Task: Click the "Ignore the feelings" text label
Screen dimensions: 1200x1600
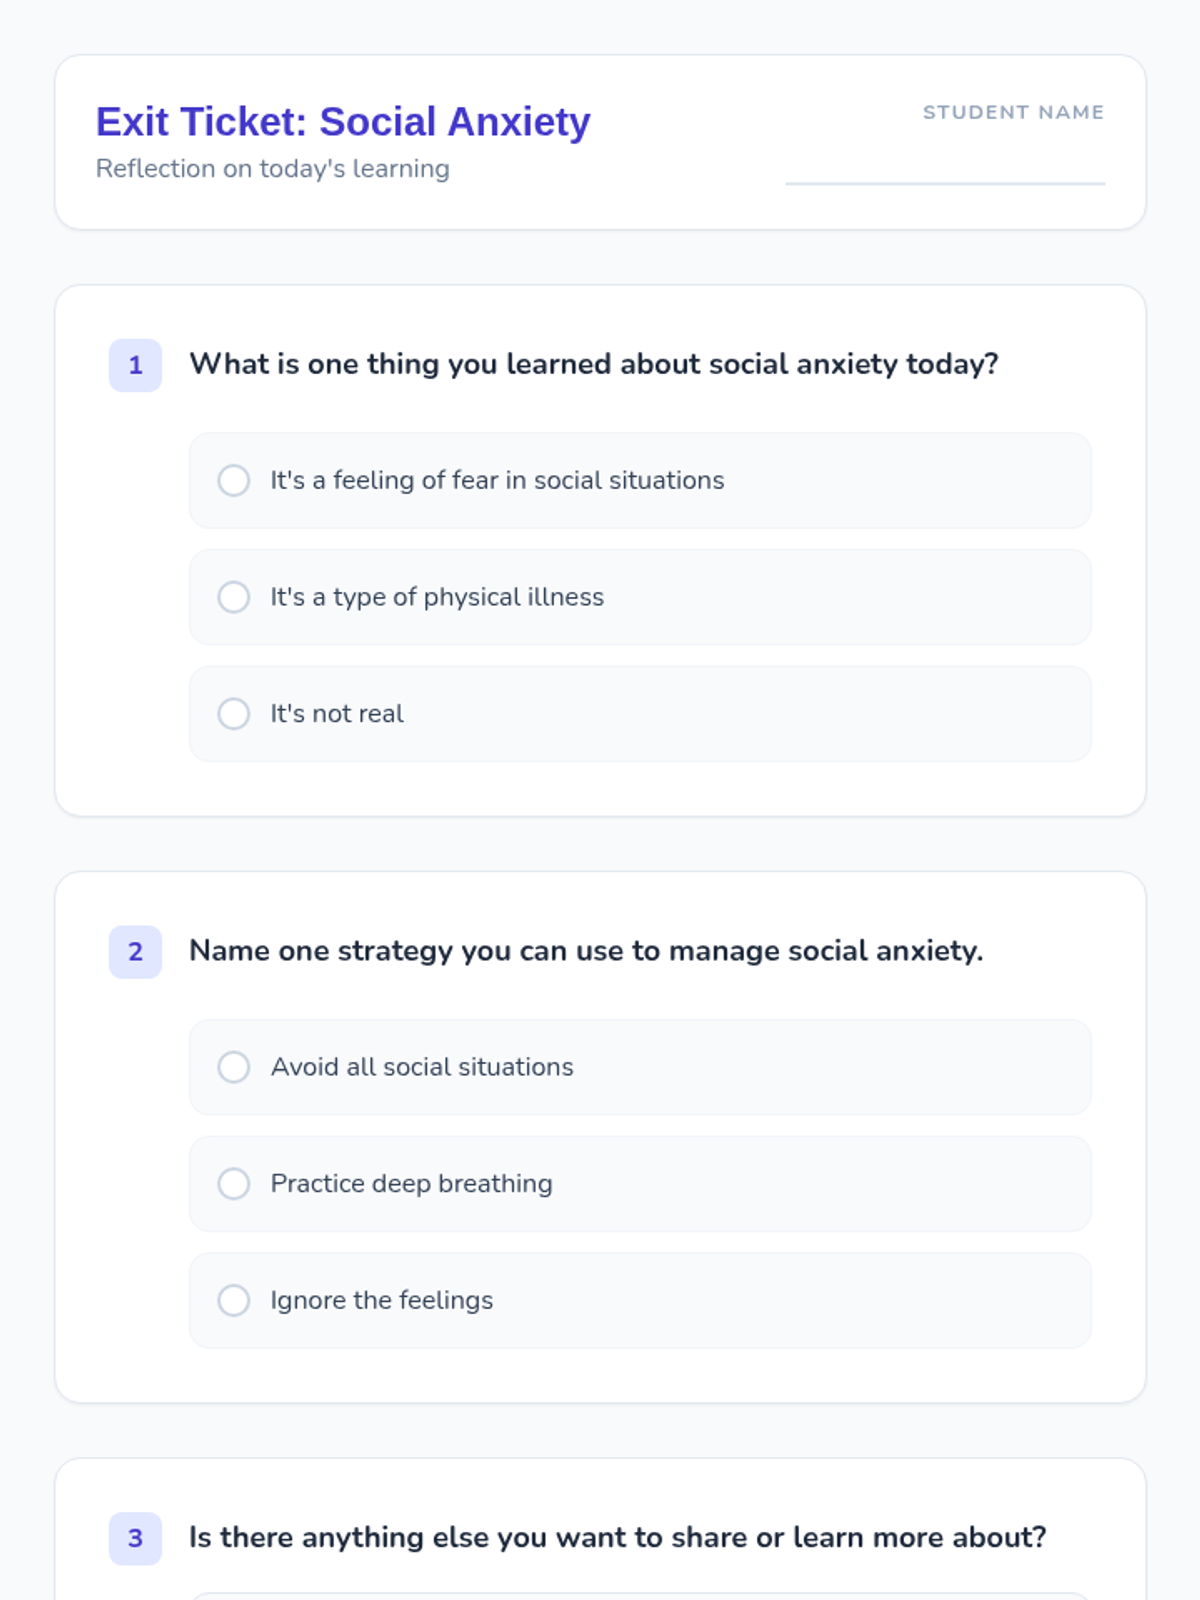Action: (x=382, y=1301)
